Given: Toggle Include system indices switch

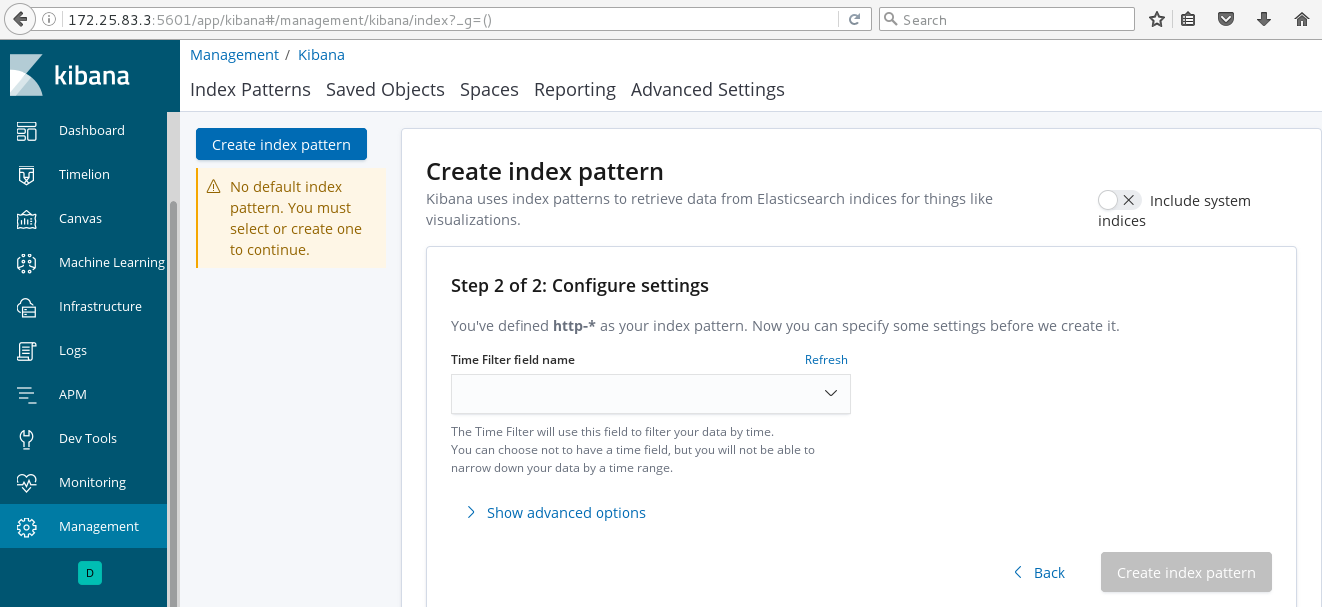Looking at the screenshot, I should tap(1119, 200).
